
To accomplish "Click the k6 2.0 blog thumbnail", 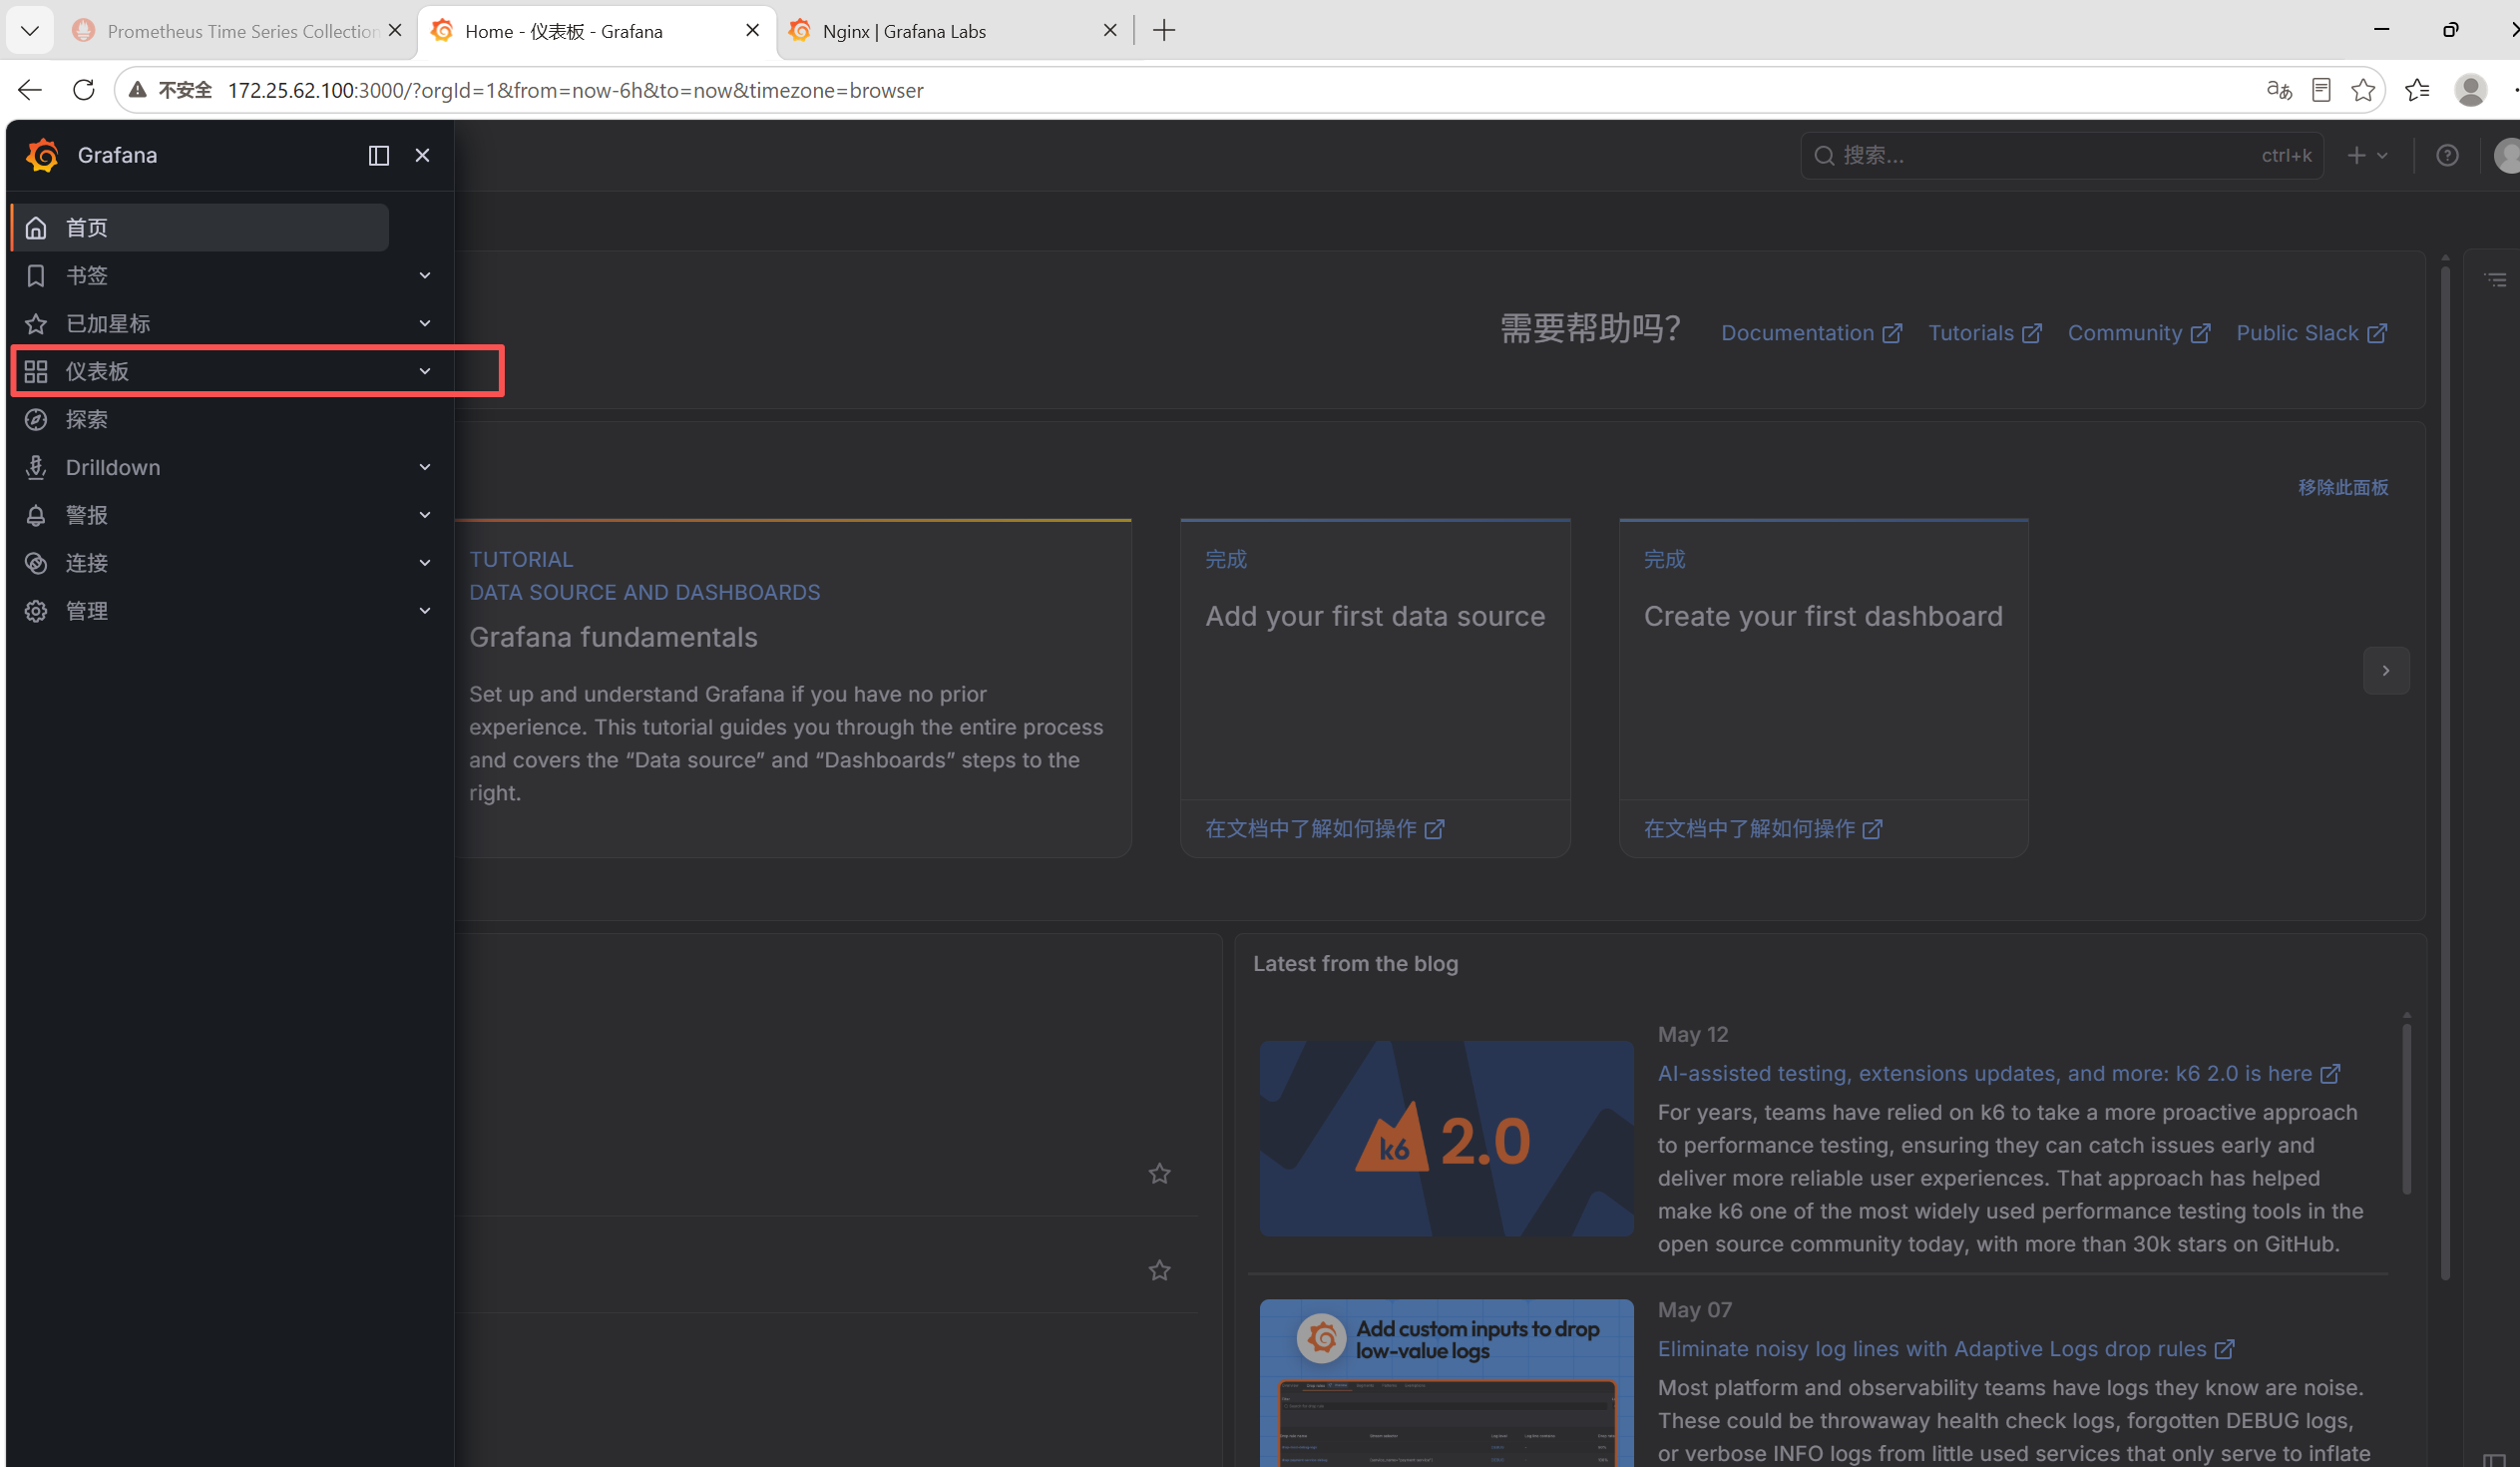I will pos(1446,1138).
